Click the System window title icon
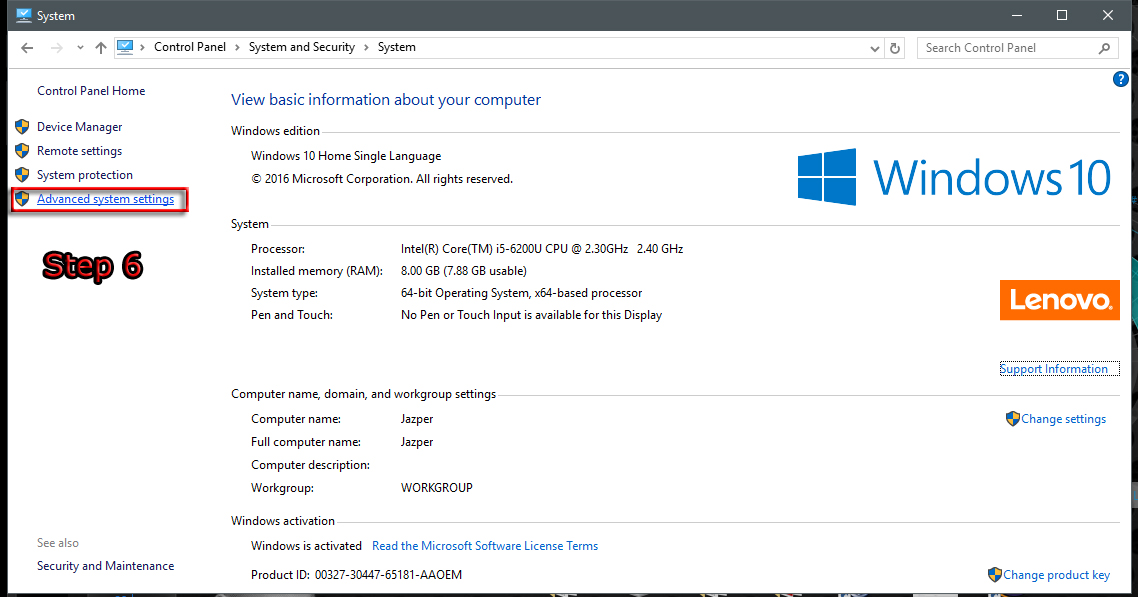The image size is (1138, 597). (24, 15)
